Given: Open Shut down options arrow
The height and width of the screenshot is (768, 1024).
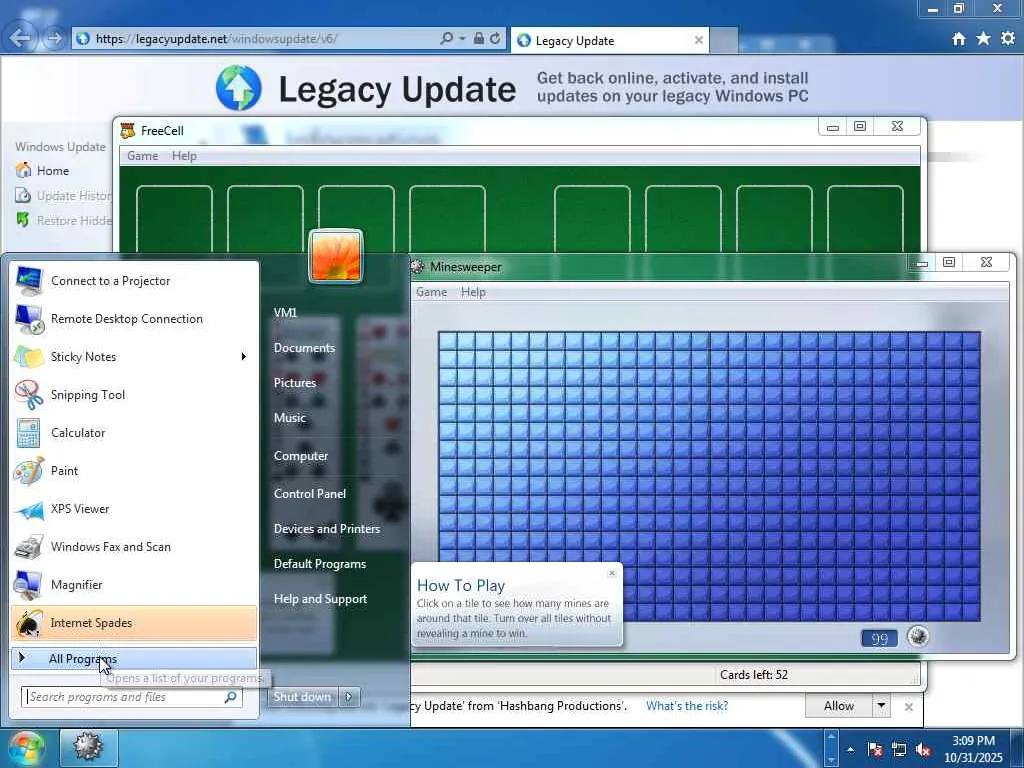Looking at the screenshot, I should point(349,697).
